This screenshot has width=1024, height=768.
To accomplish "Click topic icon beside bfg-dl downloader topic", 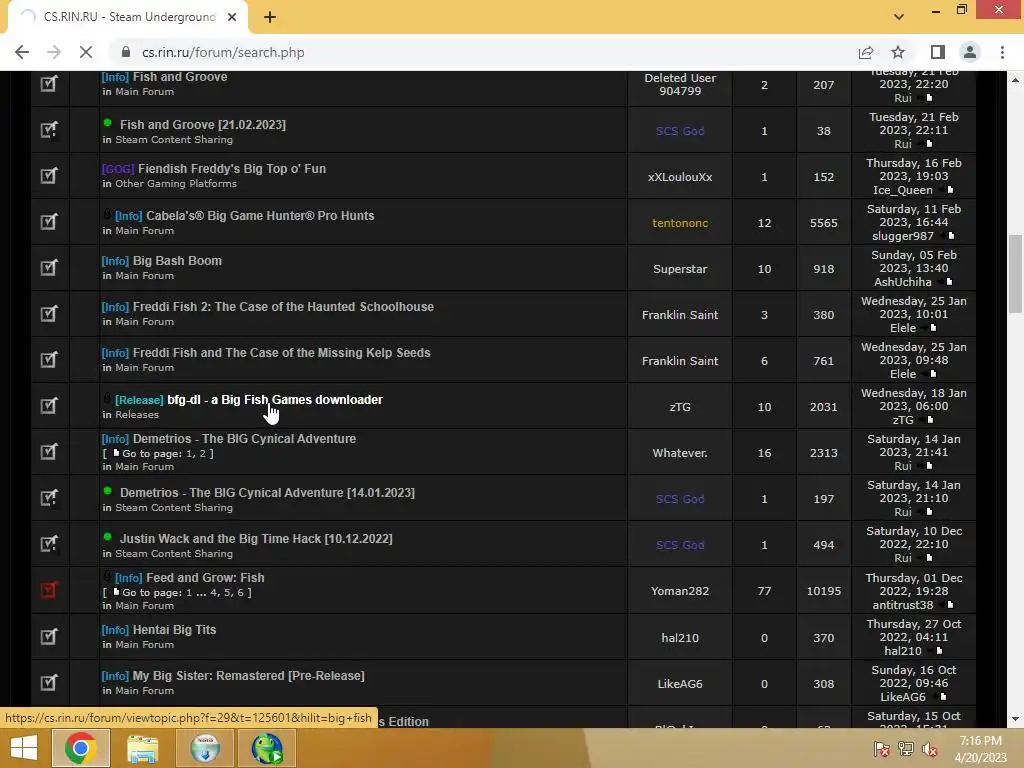I will (49, 406).
